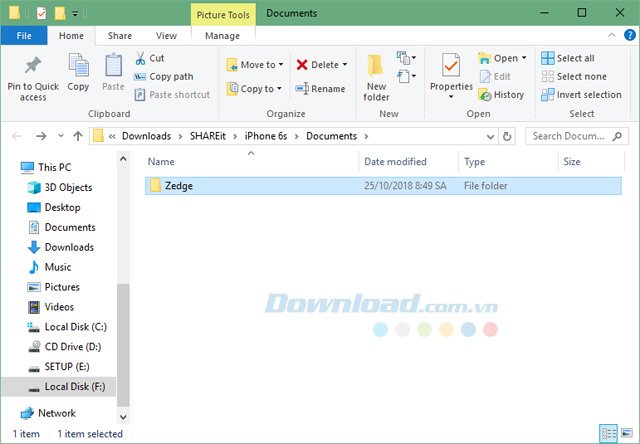Click SHAREit in the address breadcrumb
The width and height of the screenshot is (640, 444).
[x=208, y=136]
